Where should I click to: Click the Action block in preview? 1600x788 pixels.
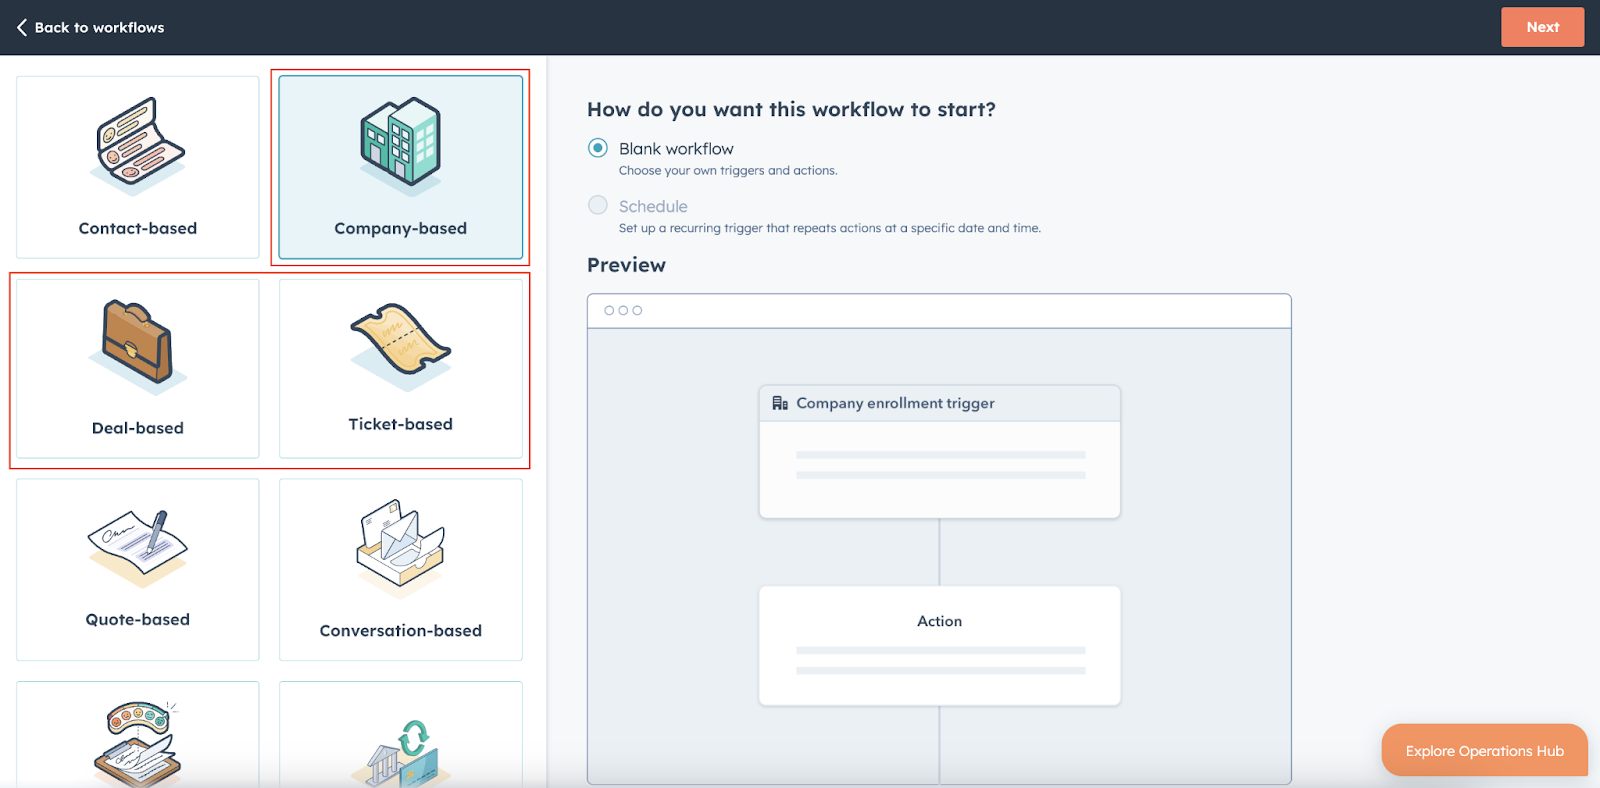point(940,645)
